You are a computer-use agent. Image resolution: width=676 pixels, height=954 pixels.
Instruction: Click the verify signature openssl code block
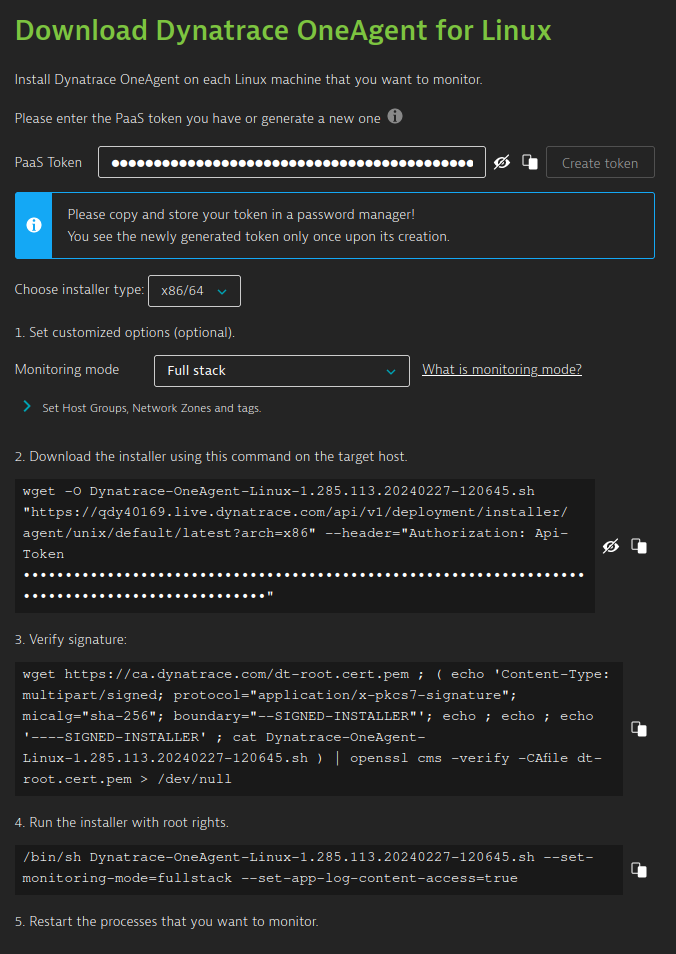319,729
